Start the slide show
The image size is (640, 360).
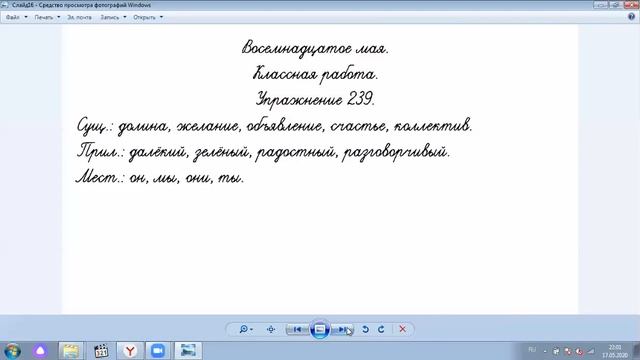tap(320, 329)
